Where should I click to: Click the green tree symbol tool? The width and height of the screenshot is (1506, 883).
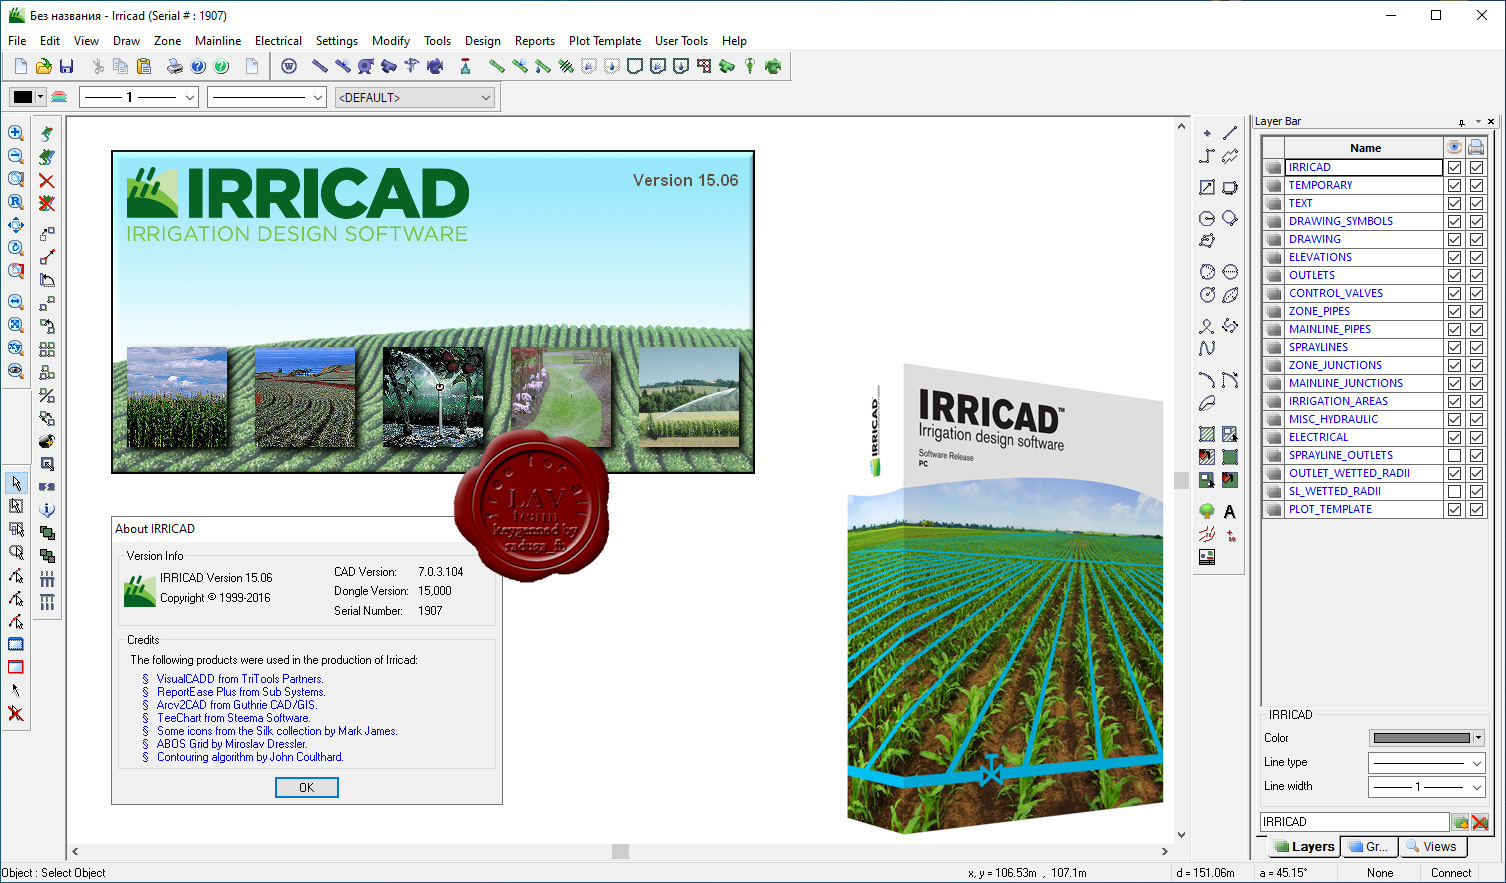(1207, 512)
